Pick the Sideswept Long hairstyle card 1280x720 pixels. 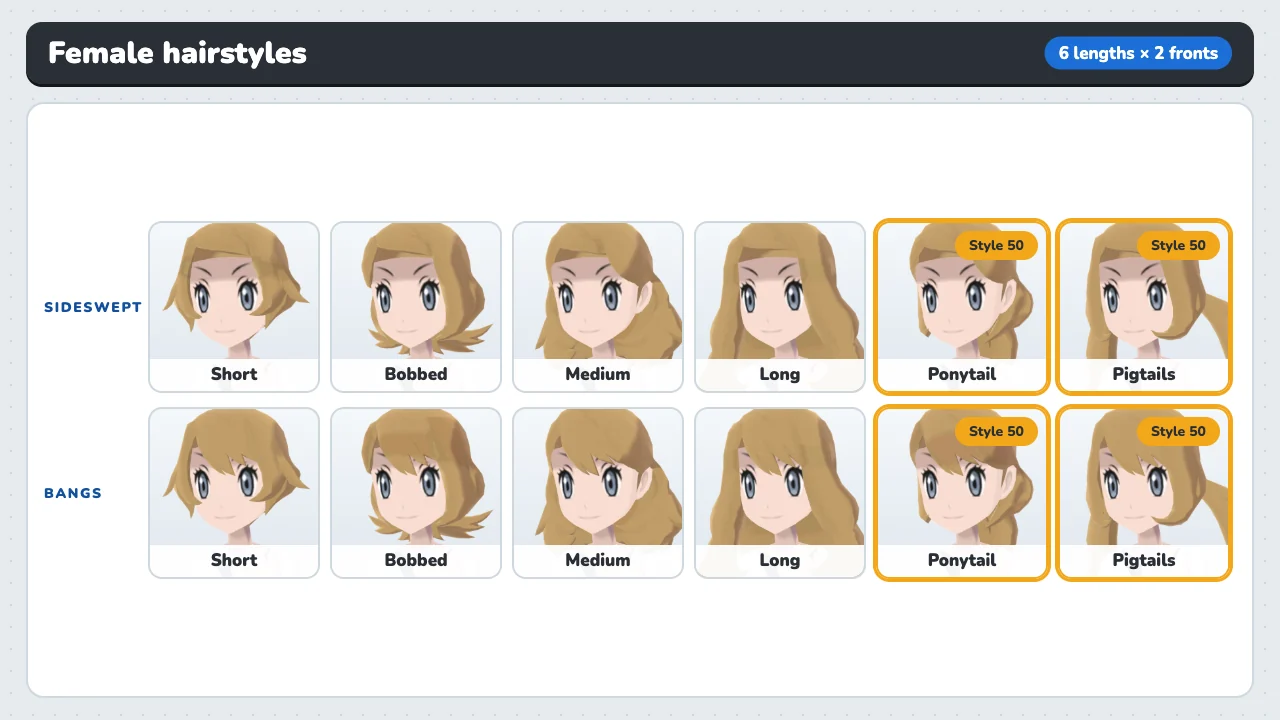780,307
